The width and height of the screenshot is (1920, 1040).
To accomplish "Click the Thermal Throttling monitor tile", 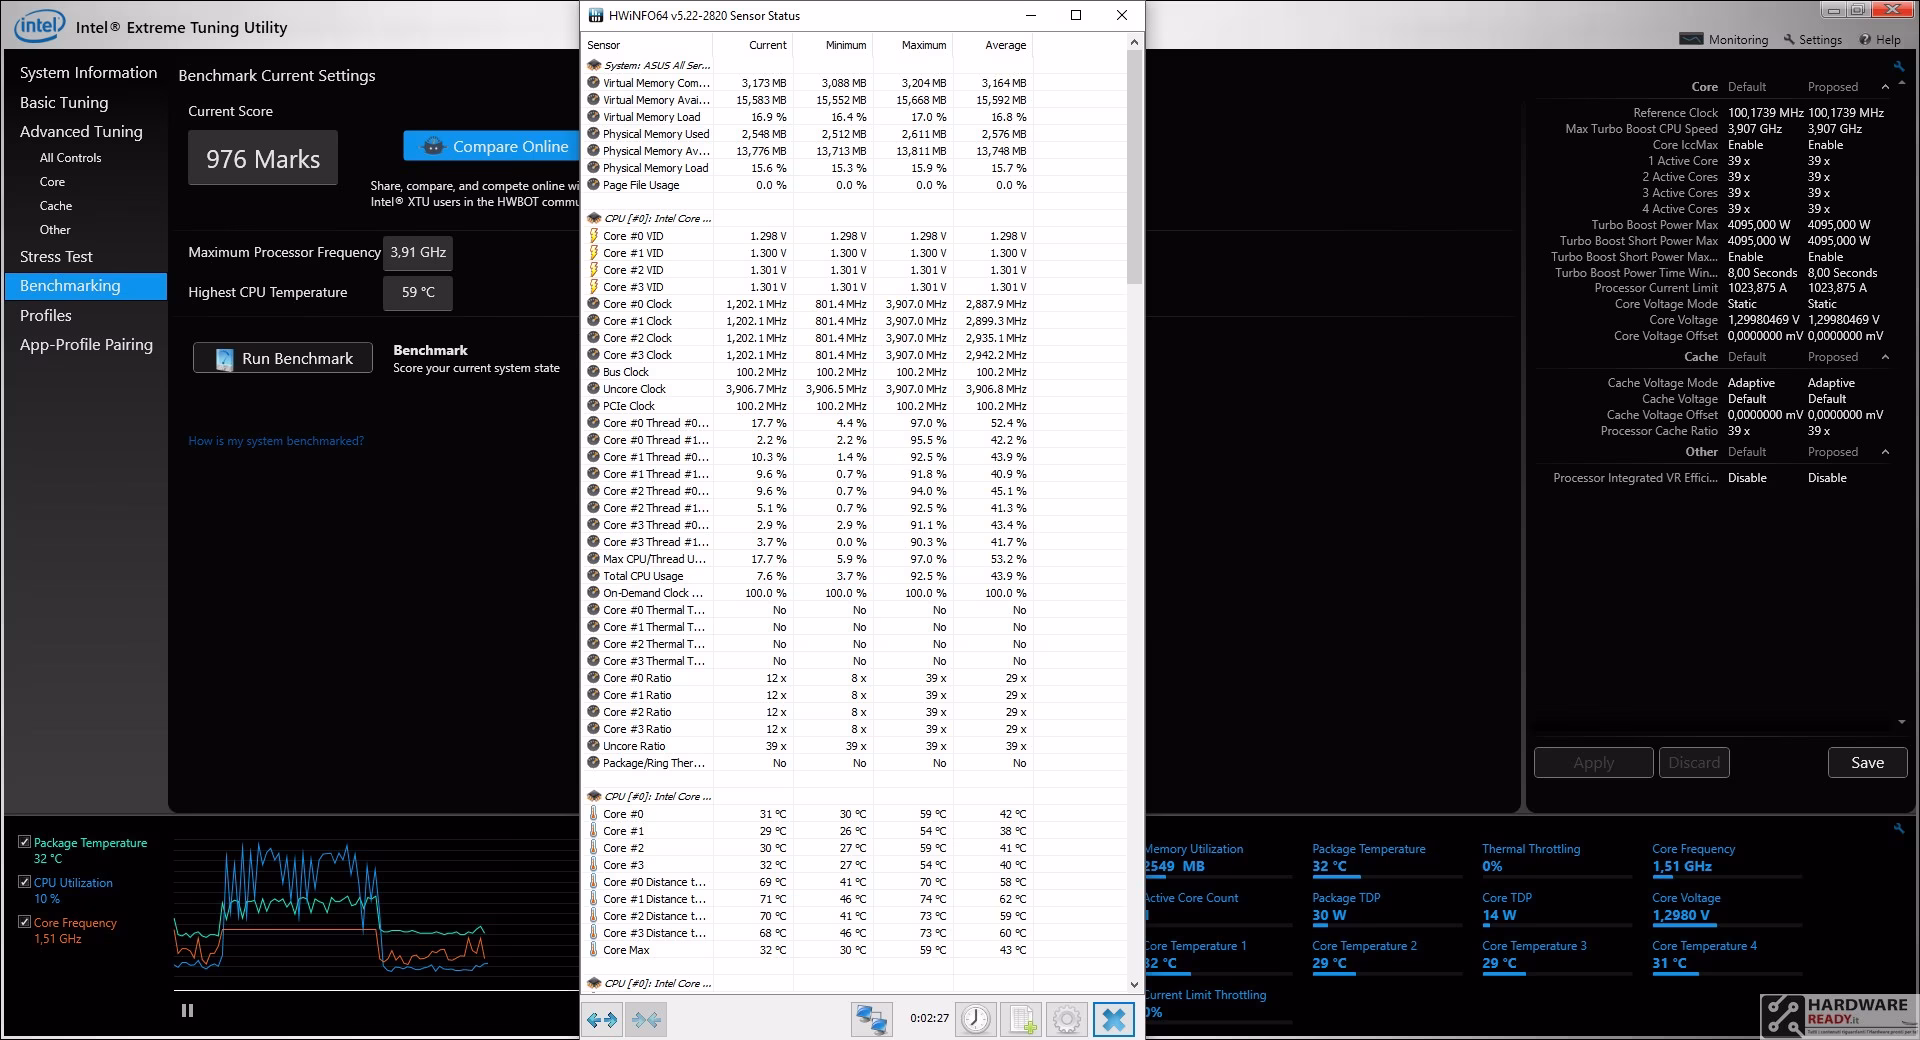I will [1556, 858].
